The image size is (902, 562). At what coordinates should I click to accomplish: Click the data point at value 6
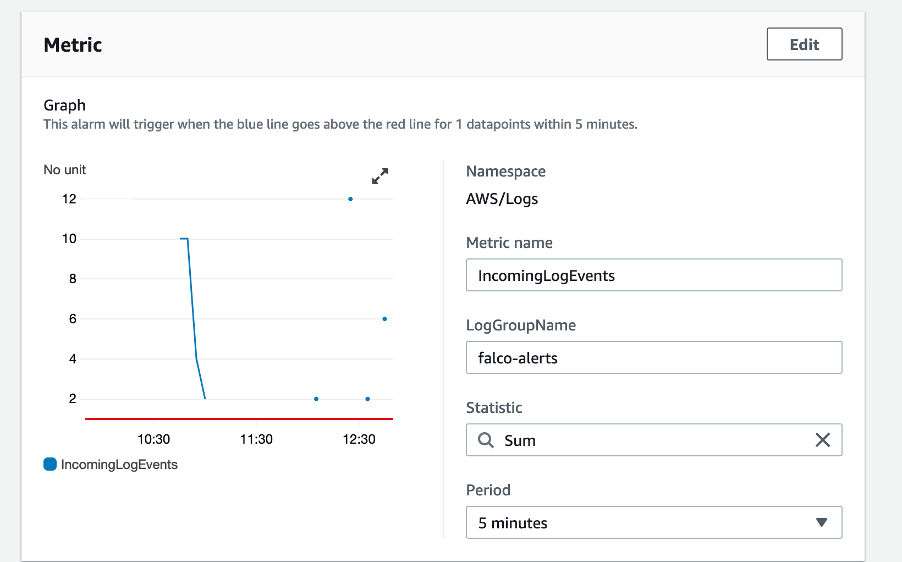385,319
